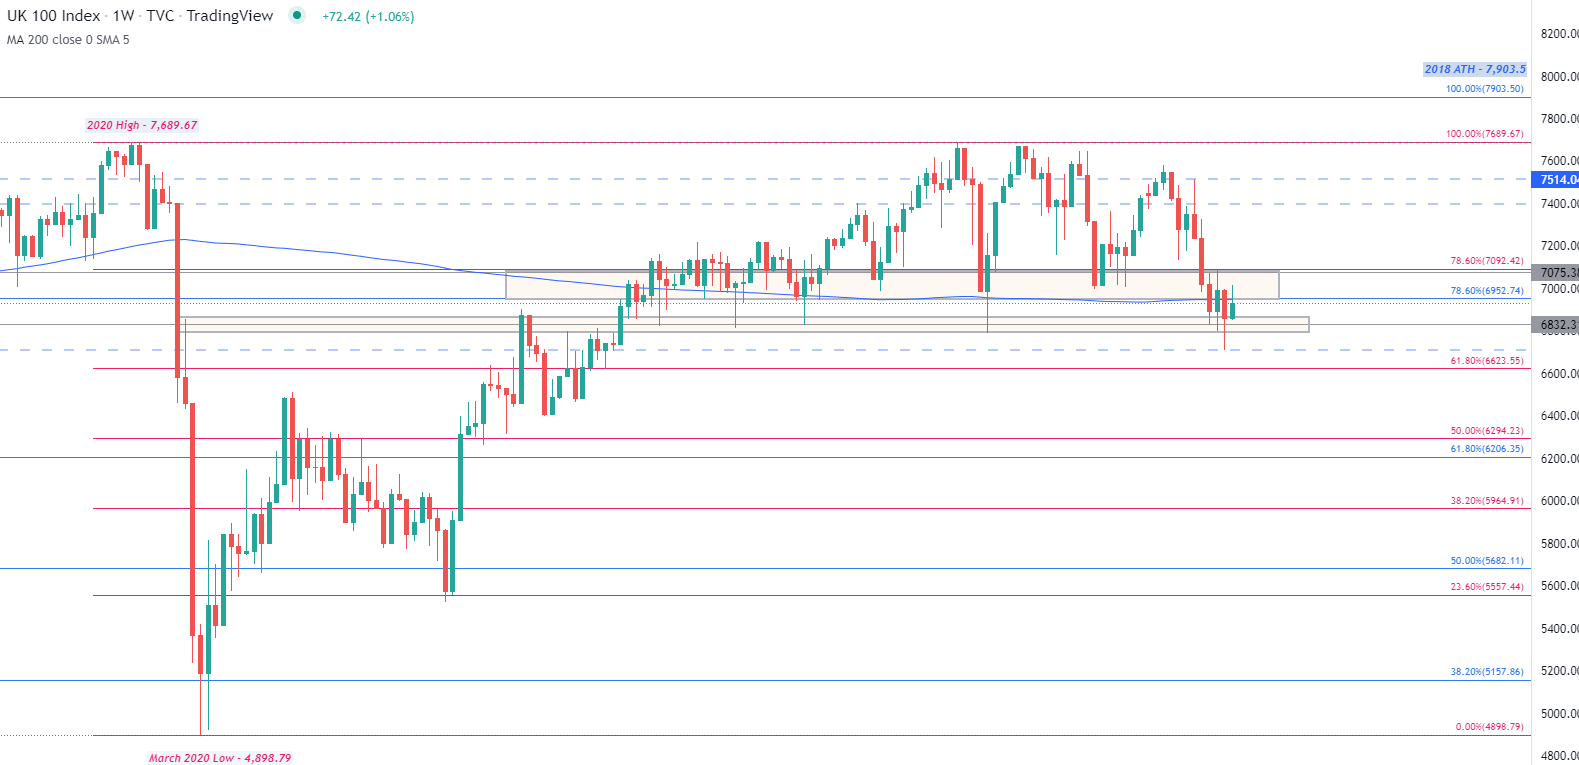Click the 50.00%(5682.11) blue Fibonacci label
This screenshot has height=765, width=1579.
(x=1487, y=561)
